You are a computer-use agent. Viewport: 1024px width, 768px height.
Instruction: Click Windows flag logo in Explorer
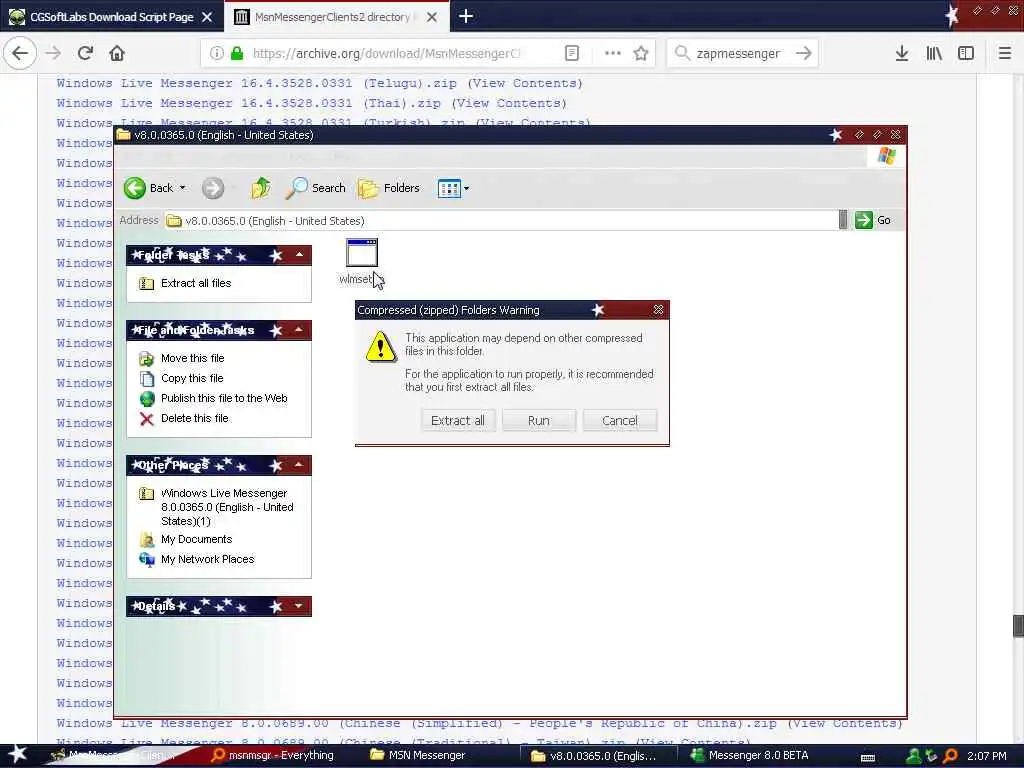[x=886, y=156]
